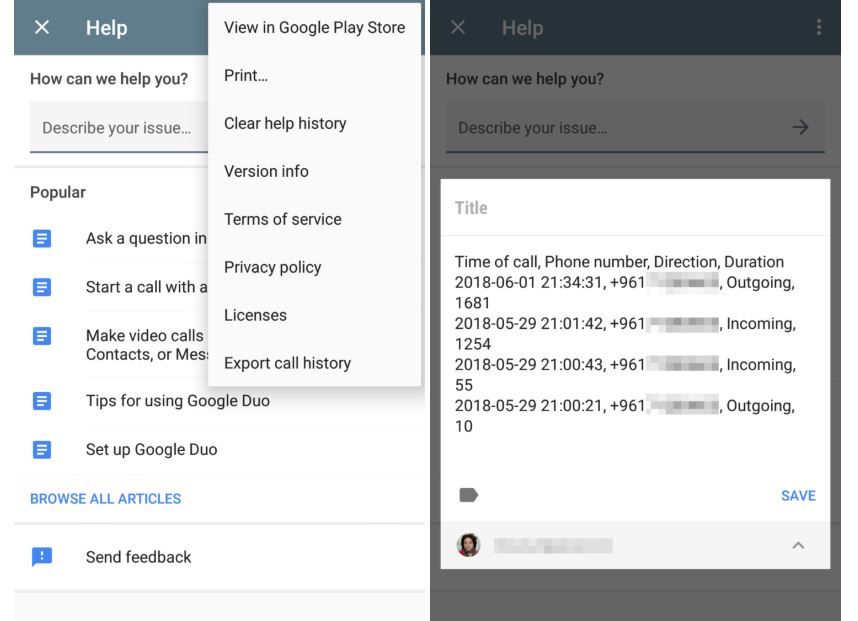The height and width of the screenshot is (621, 858).
Task: Open the three-dot overflow menu
Action: click(820, 28)
